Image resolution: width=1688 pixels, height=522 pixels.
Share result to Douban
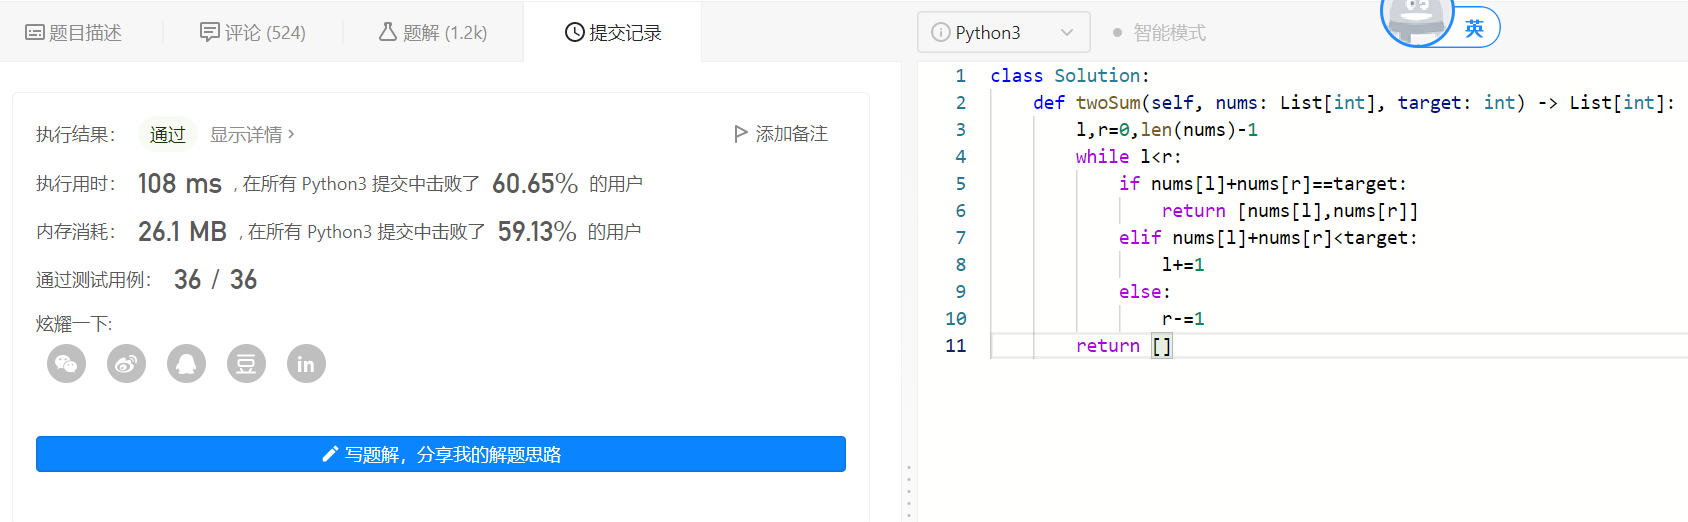pos(246,364)
